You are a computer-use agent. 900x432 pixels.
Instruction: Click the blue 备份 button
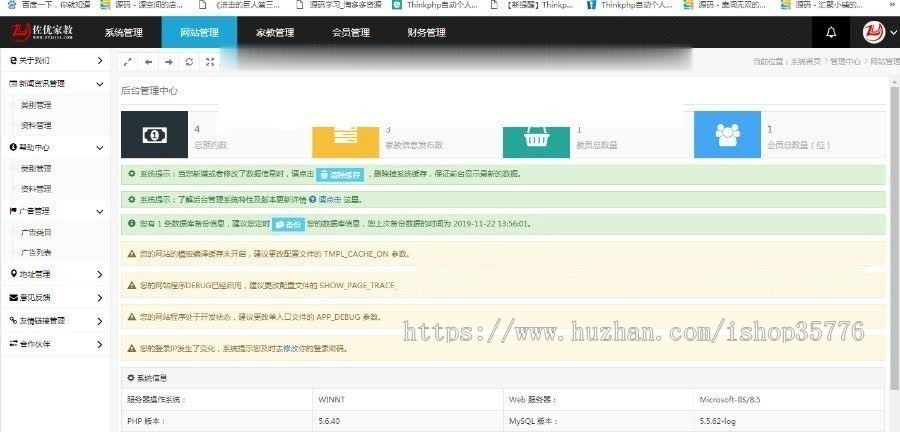click(x=288, y=224)
